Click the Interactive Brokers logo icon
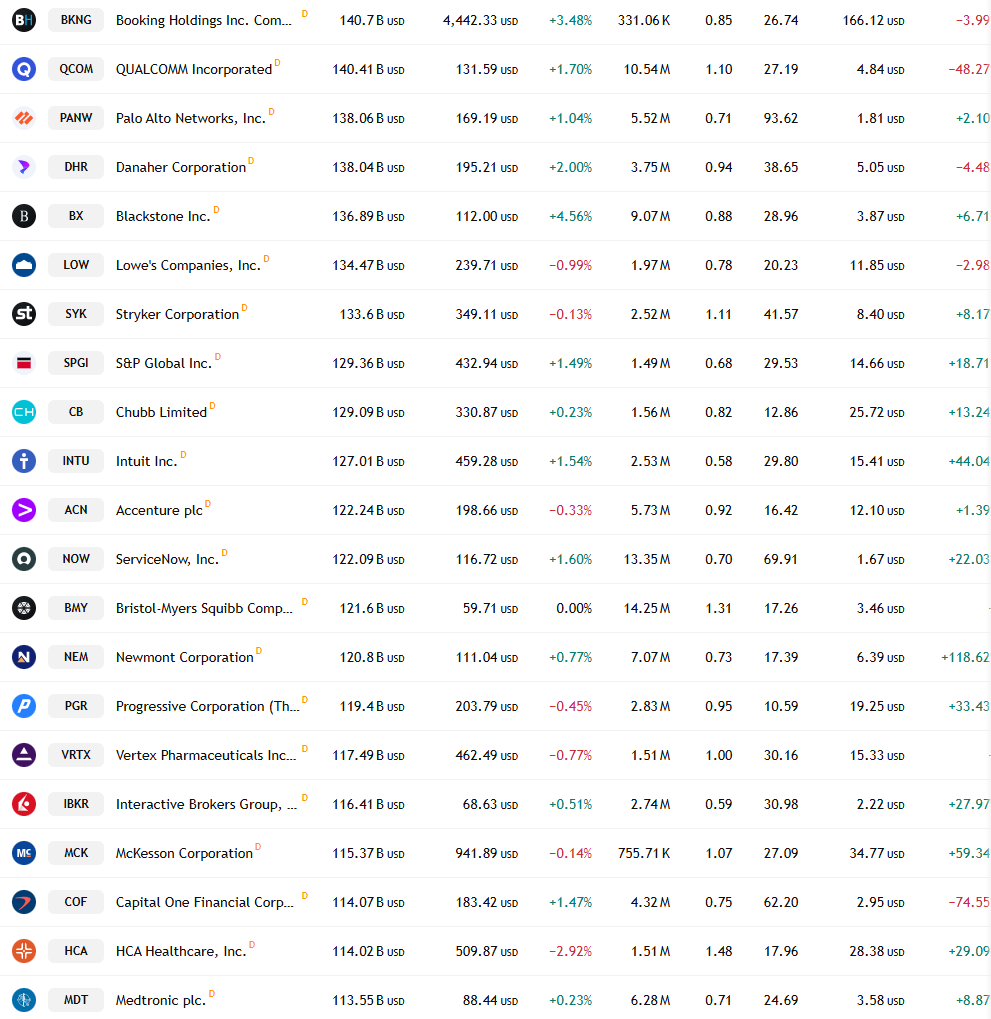Image resolution: width=991 pixels, height=1019 pixels. pyautogui.click(x=24, y=804)
